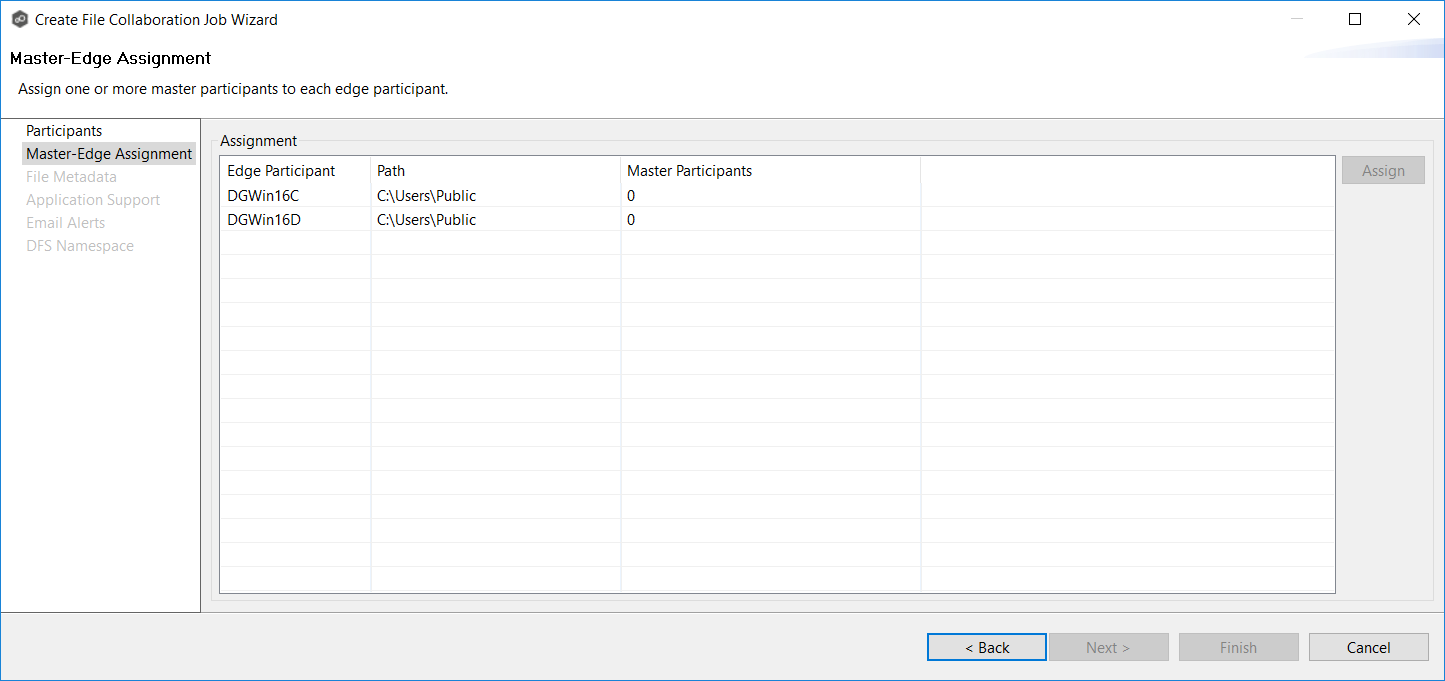Select the DGWin16C edge participant row
Screen dimensions: 1445x681
pos(263,196)
